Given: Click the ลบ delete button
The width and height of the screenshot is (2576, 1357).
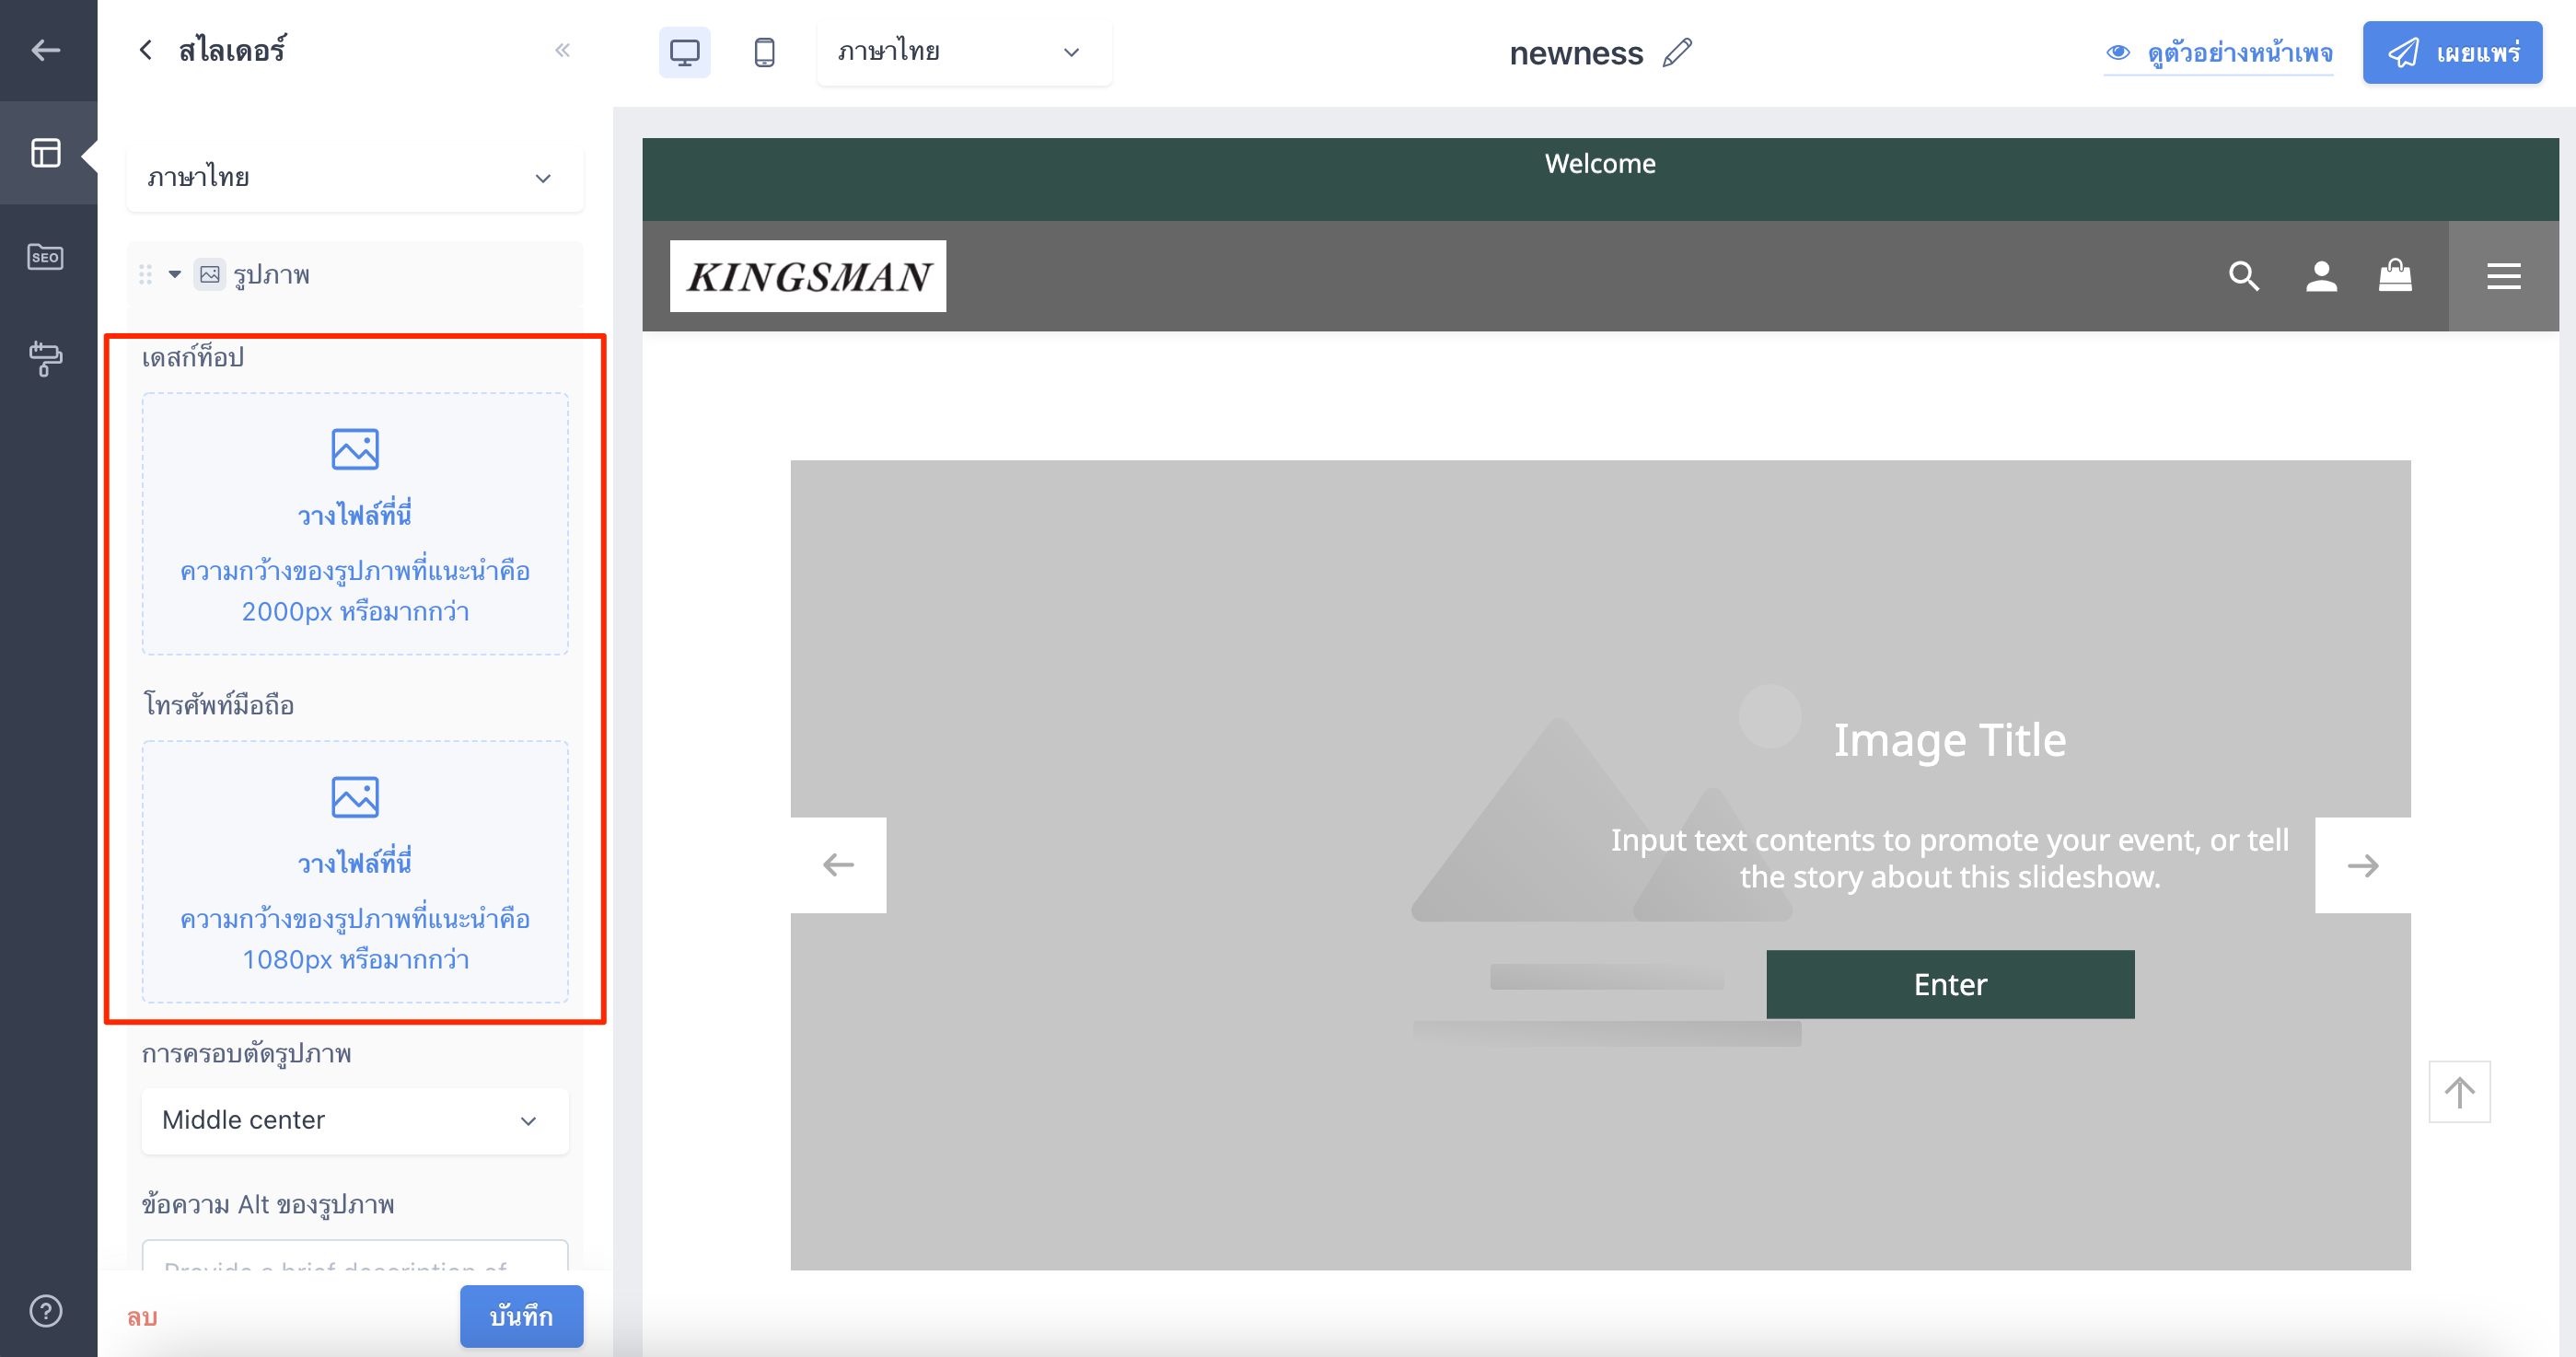Looking at the screenshot, I should (142, 1317).
